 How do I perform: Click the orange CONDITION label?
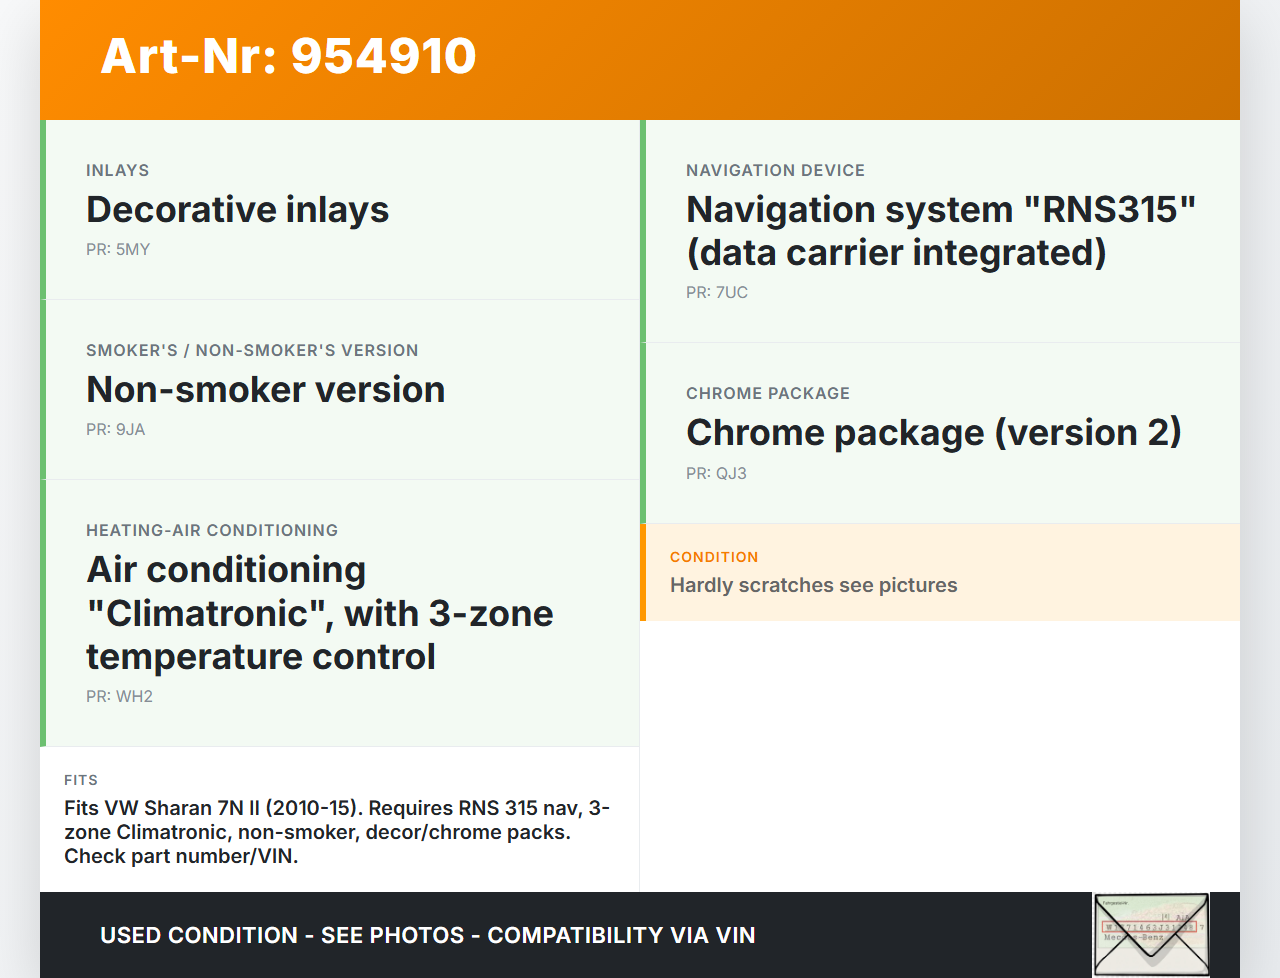point(714,557)
